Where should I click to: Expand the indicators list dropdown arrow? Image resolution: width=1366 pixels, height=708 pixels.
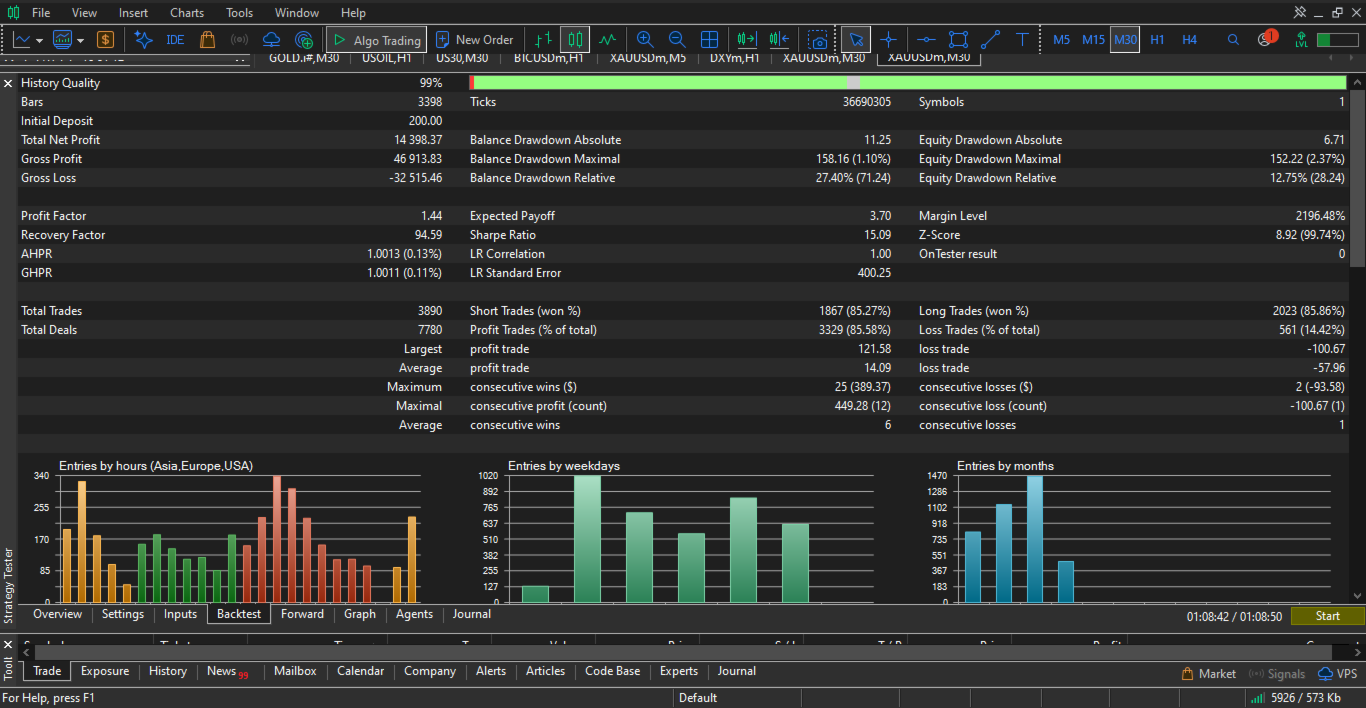click(79, 41)
